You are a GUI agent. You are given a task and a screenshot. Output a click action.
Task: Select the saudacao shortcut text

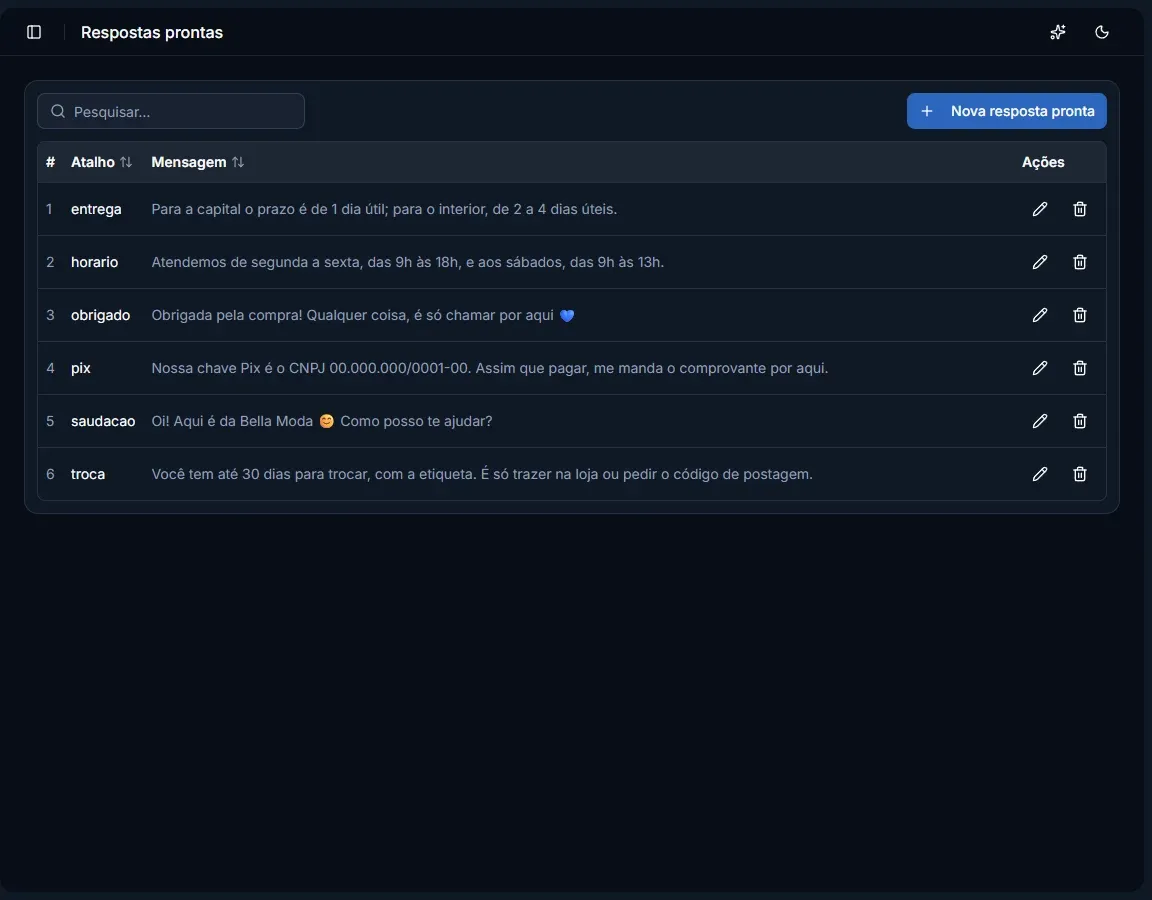pos(103,421)
